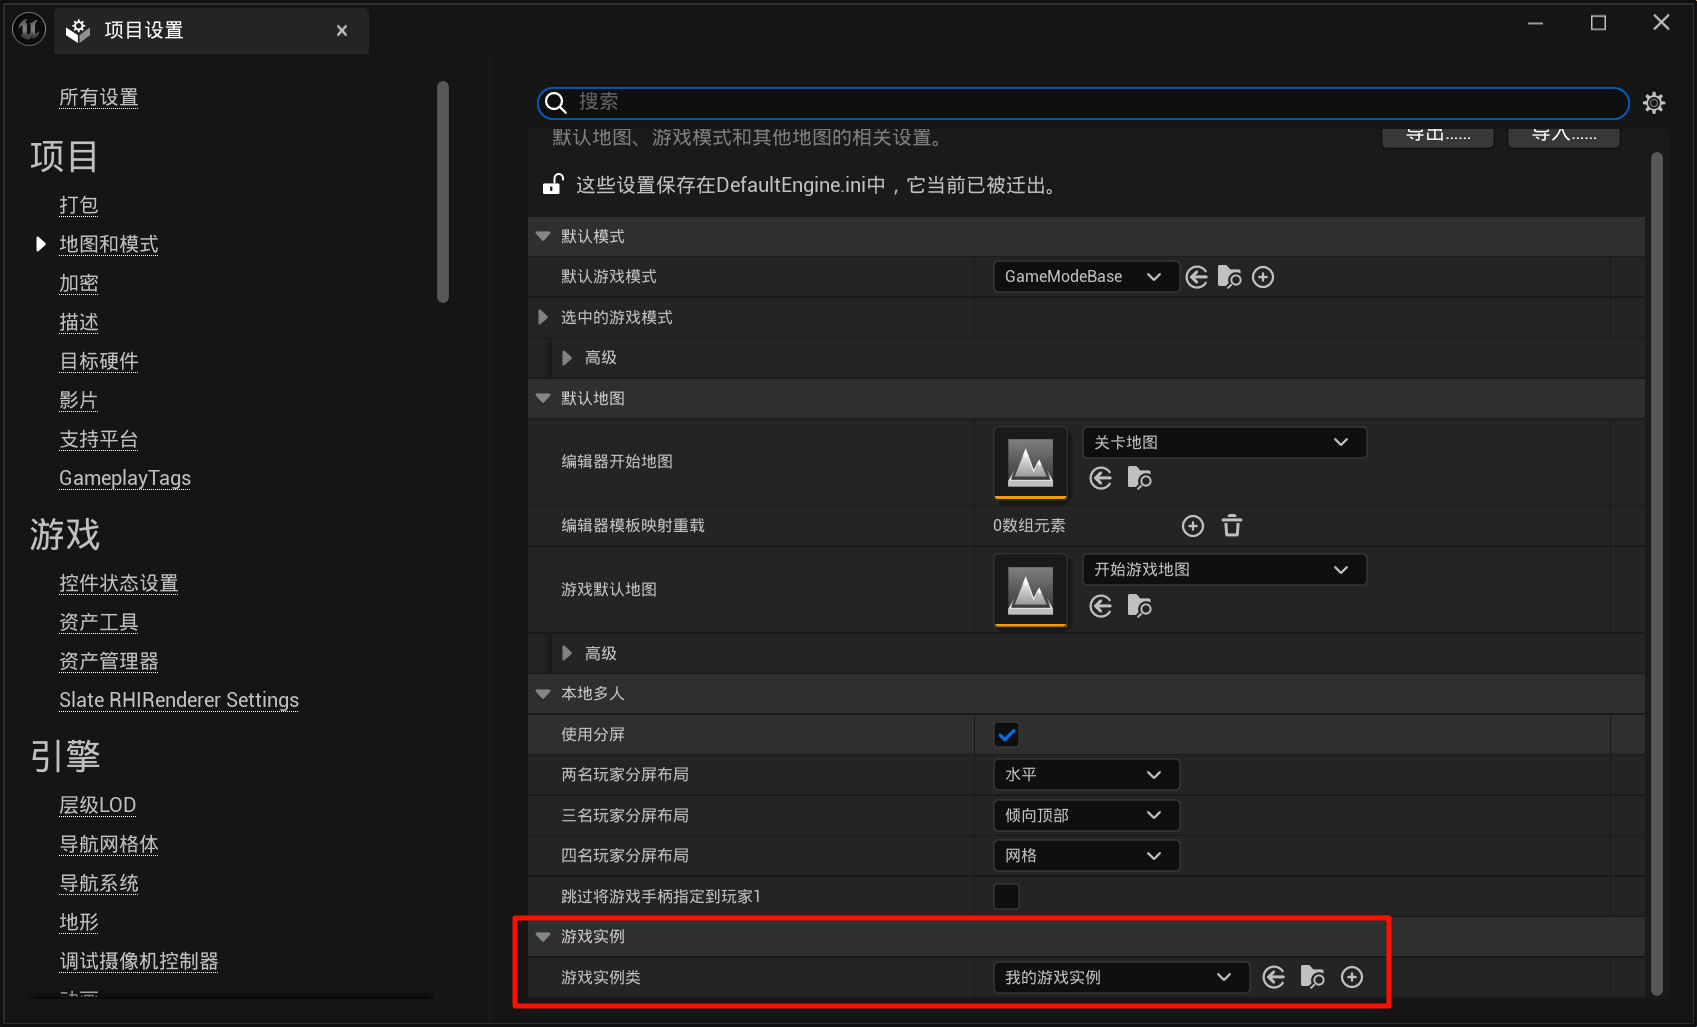This screenshot has width=1697, height=1027.
Task: Enable 跳过将游戏手柄指定到玩家1 checkbox
Action: pos(1006,897)
